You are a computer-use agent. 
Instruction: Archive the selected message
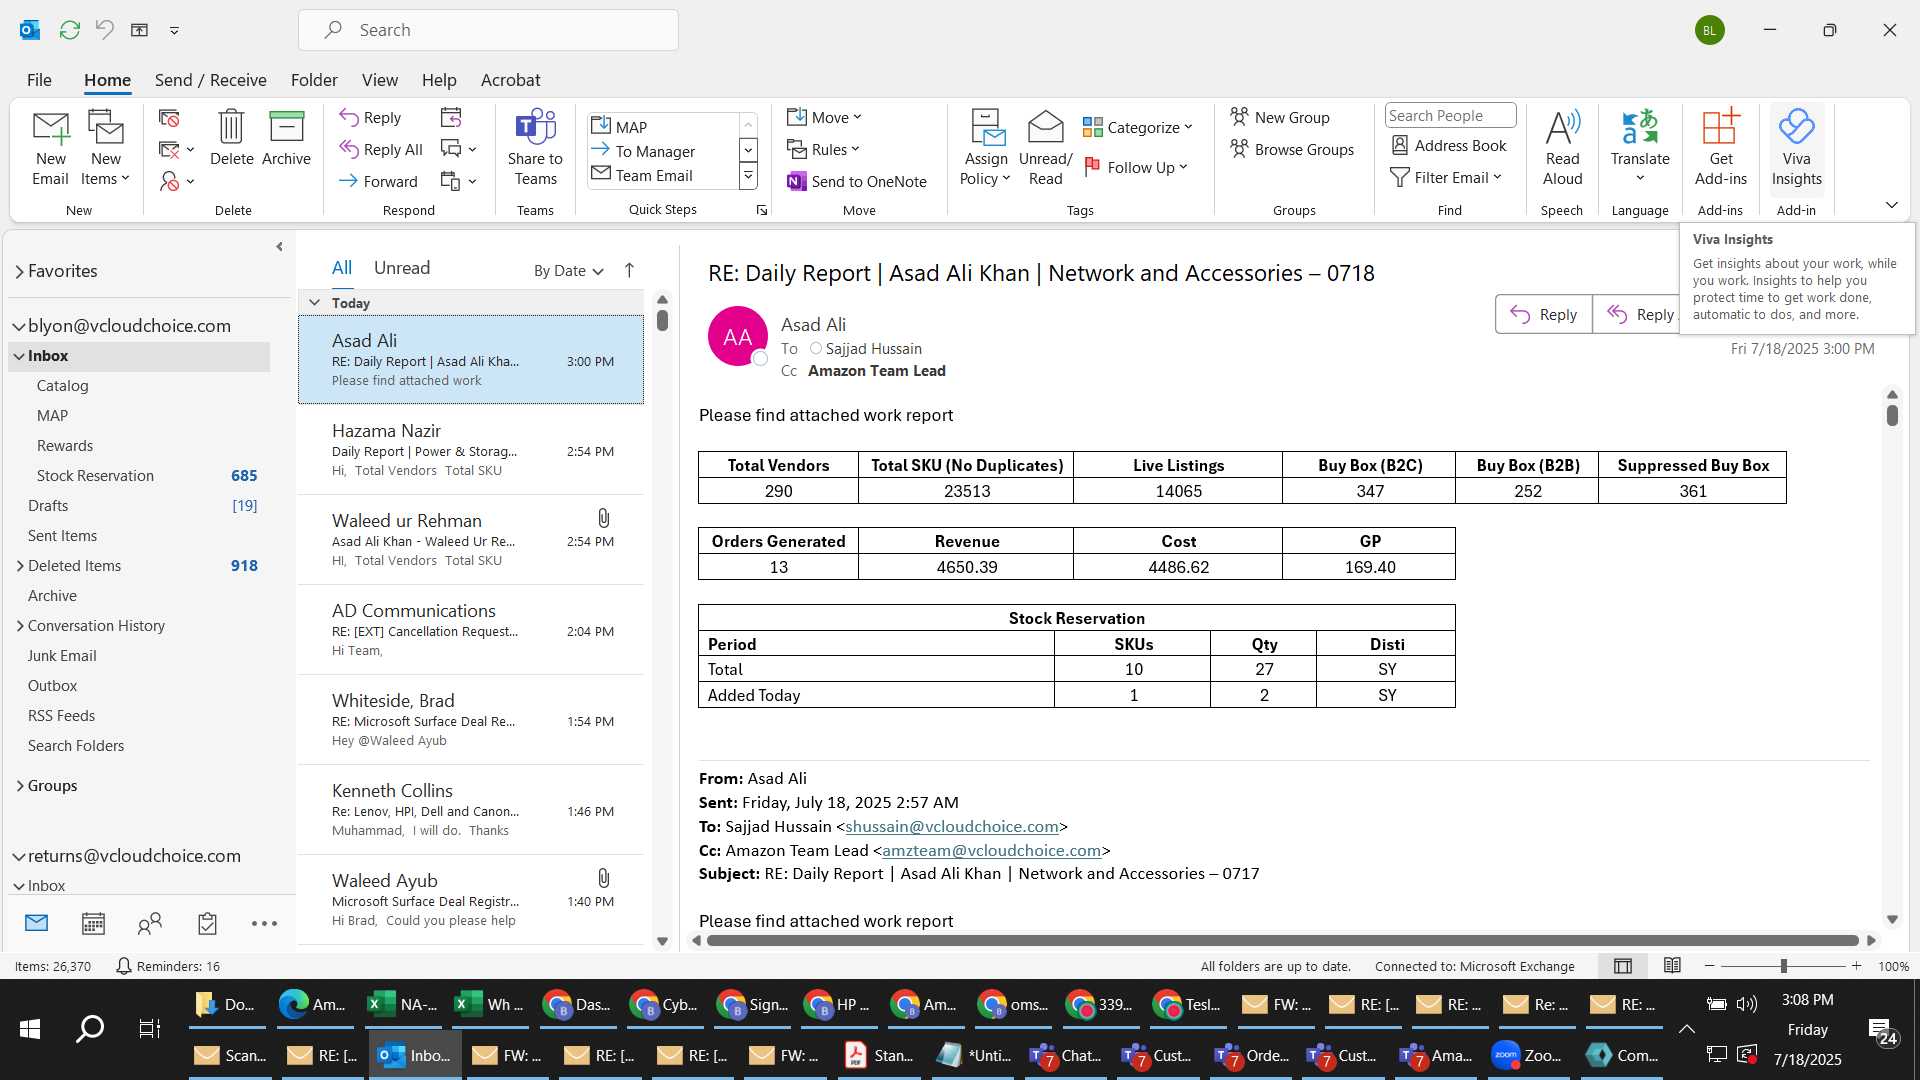[x=286, y=138]
